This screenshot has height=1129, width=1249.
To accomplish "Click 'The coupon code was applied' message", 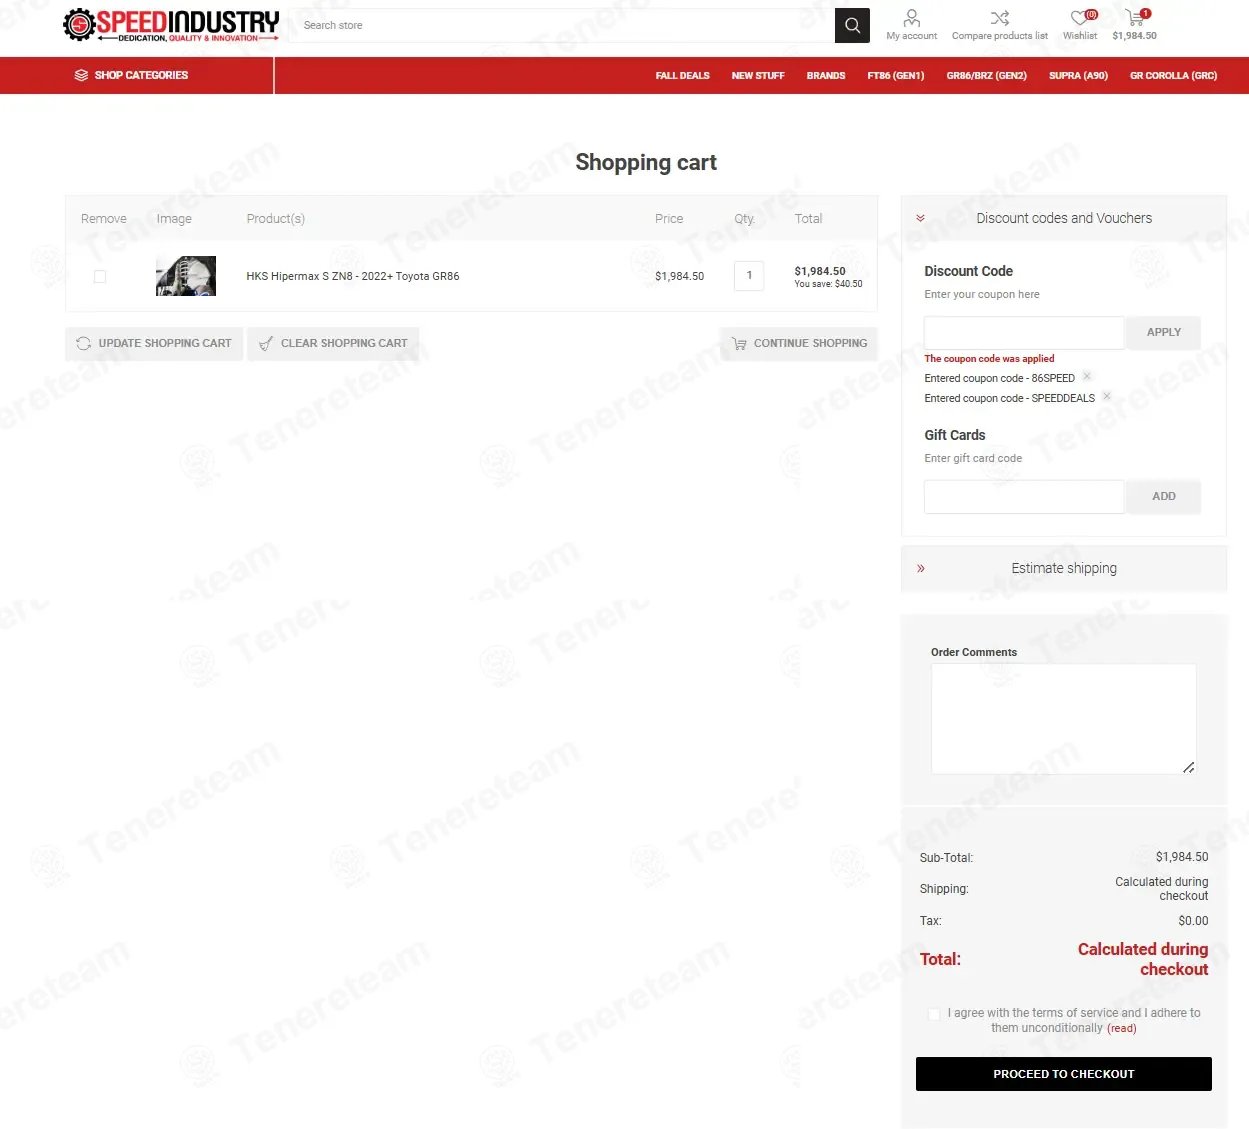I will coord(989,358).
